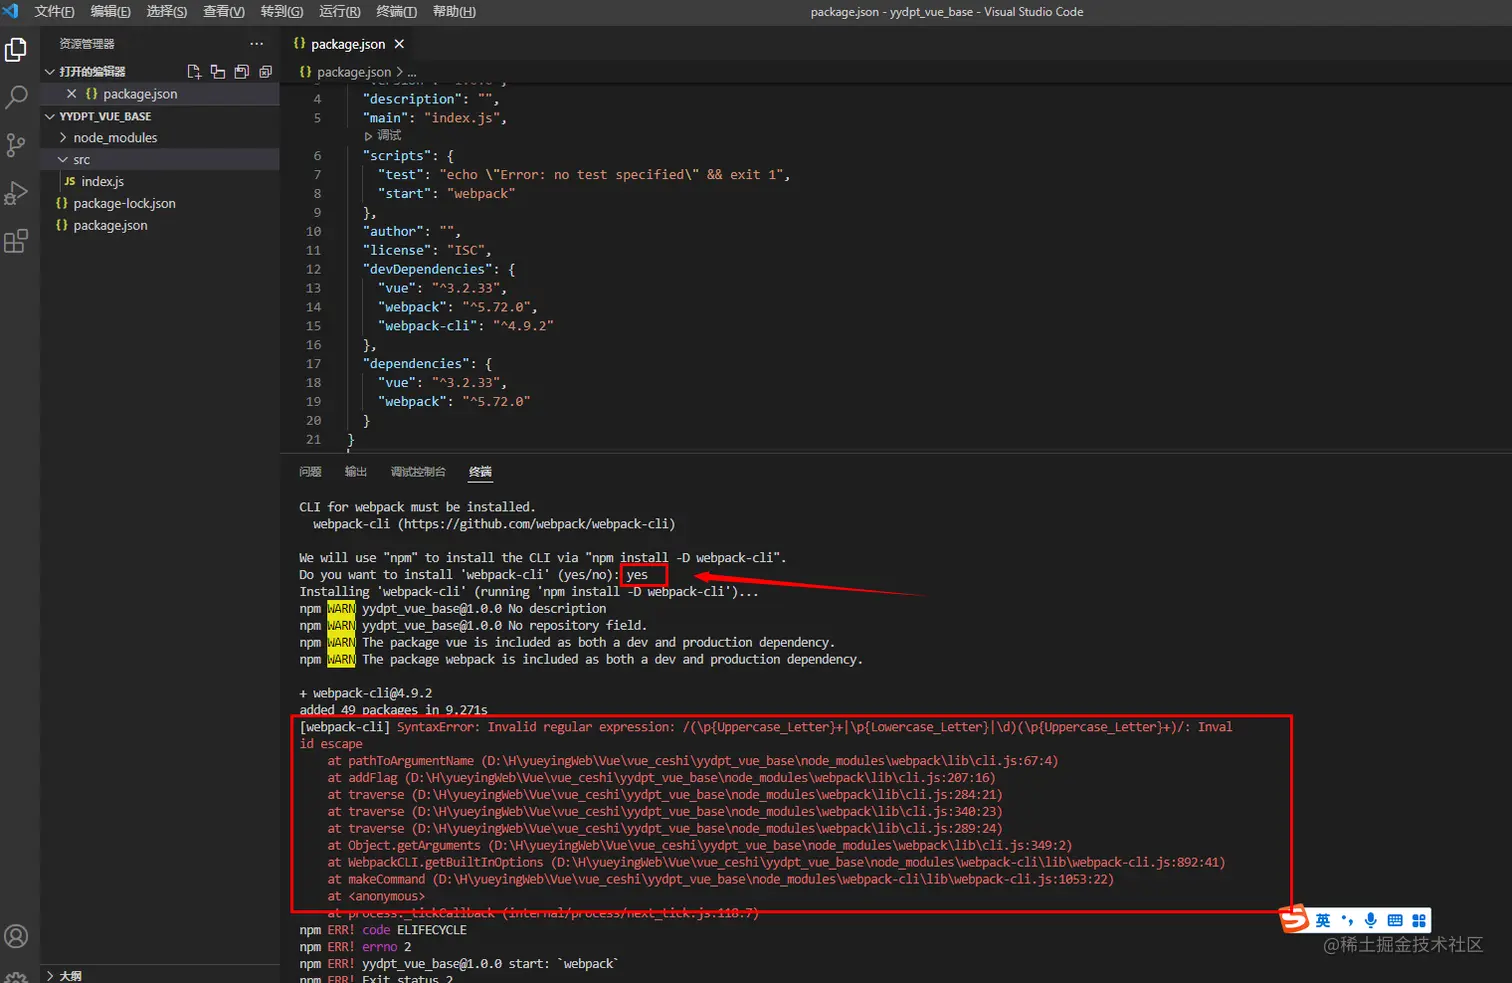Toggle the punctuation mode in the IME bar
This screenshot has width=1512, height=983.
click(x=1347, y=920)
